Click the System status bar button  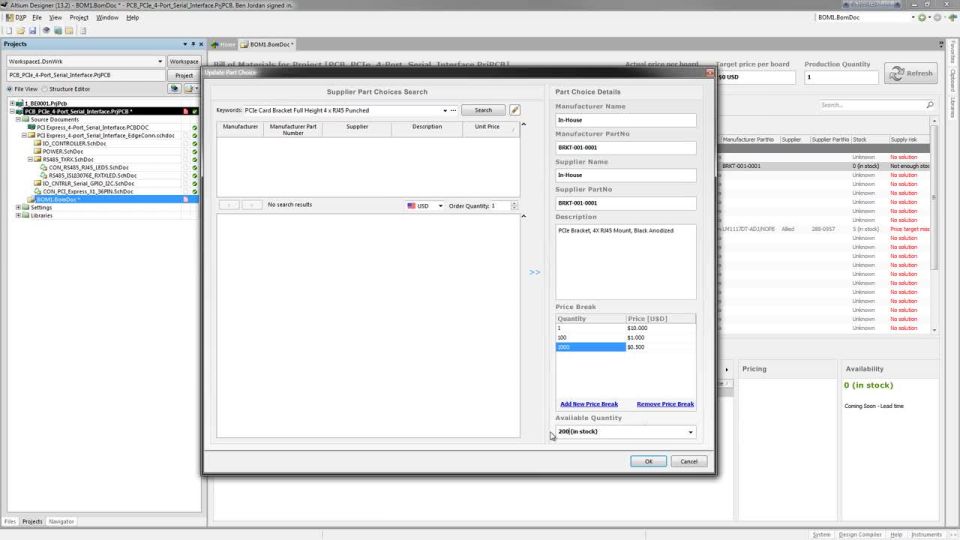pos(821,534)
